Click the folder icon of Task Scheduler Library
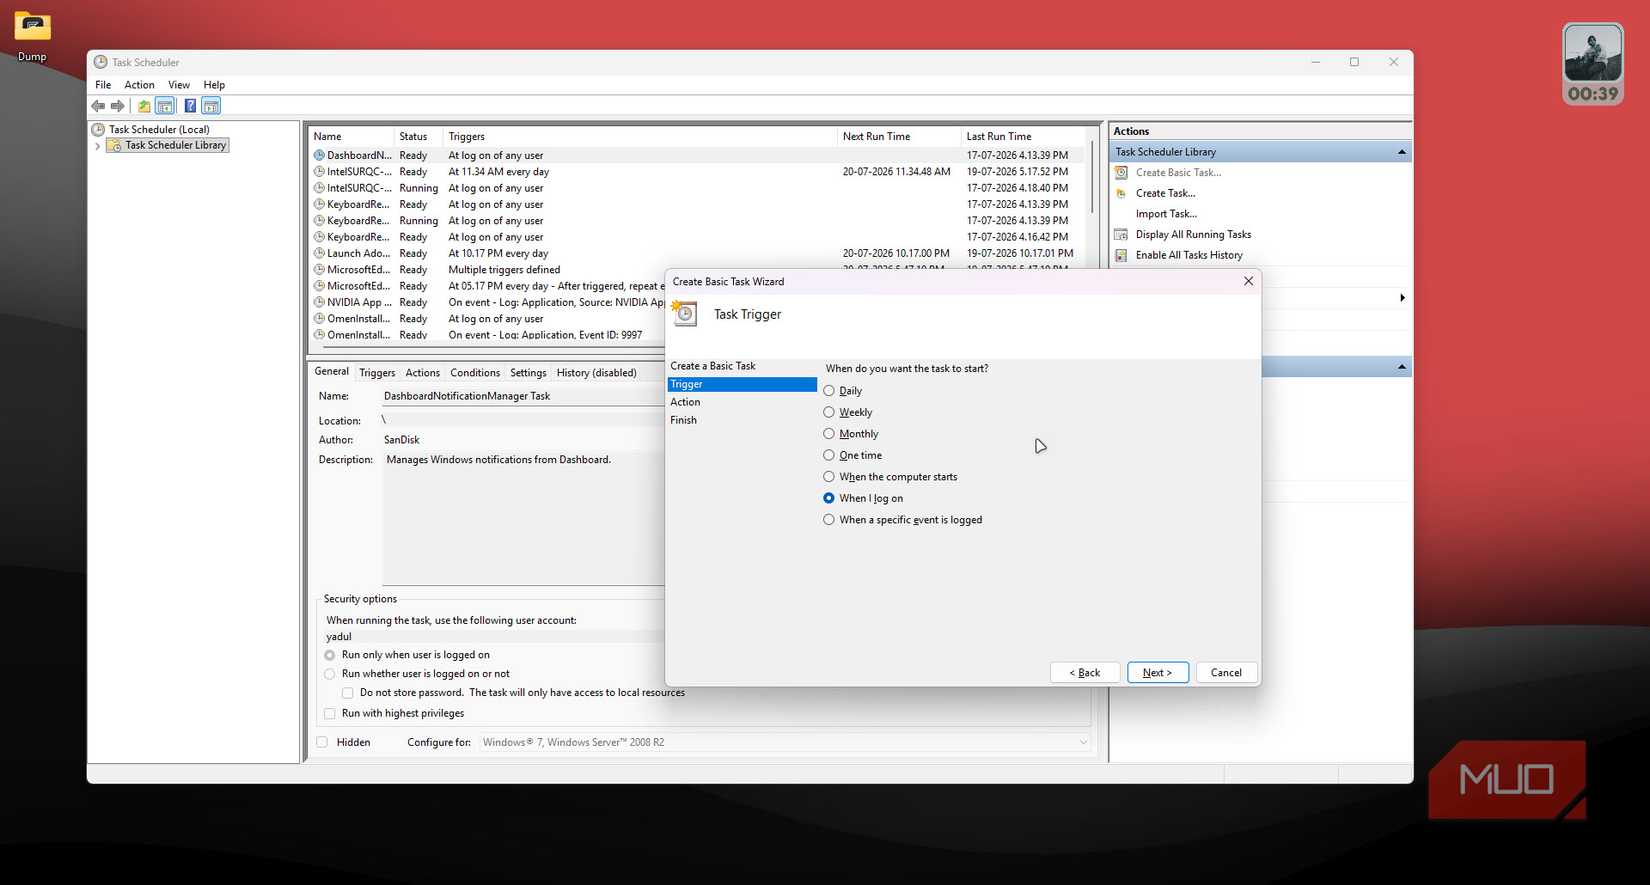The width and height of the screenshot is (1650, 885). point(114,145)
